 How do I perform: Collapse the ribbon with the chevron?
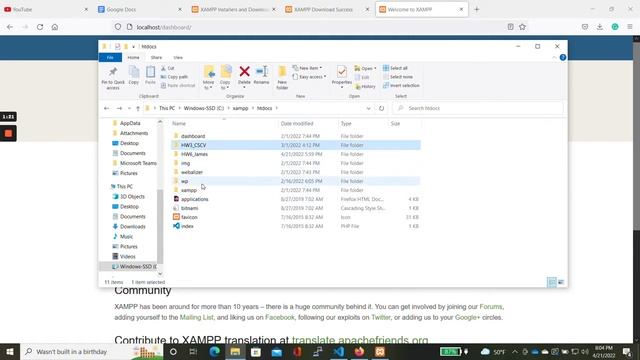coord(554,58)
